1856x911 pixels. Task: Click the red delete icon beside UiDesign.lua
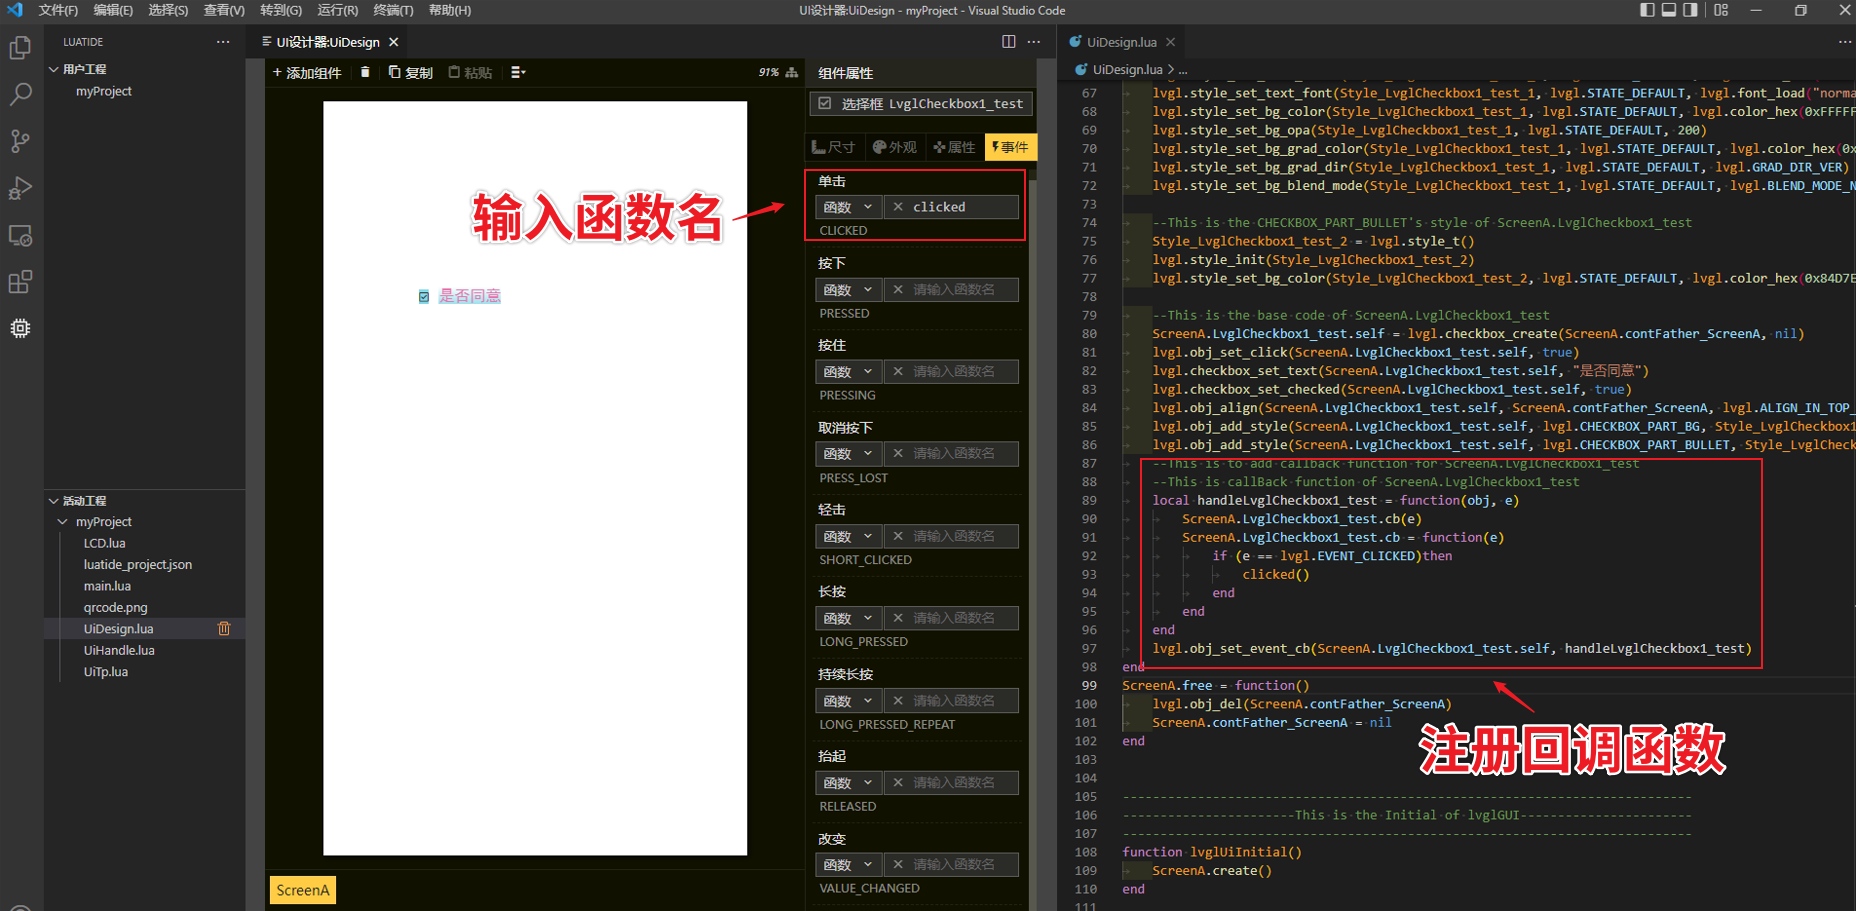tap(224, 629)
